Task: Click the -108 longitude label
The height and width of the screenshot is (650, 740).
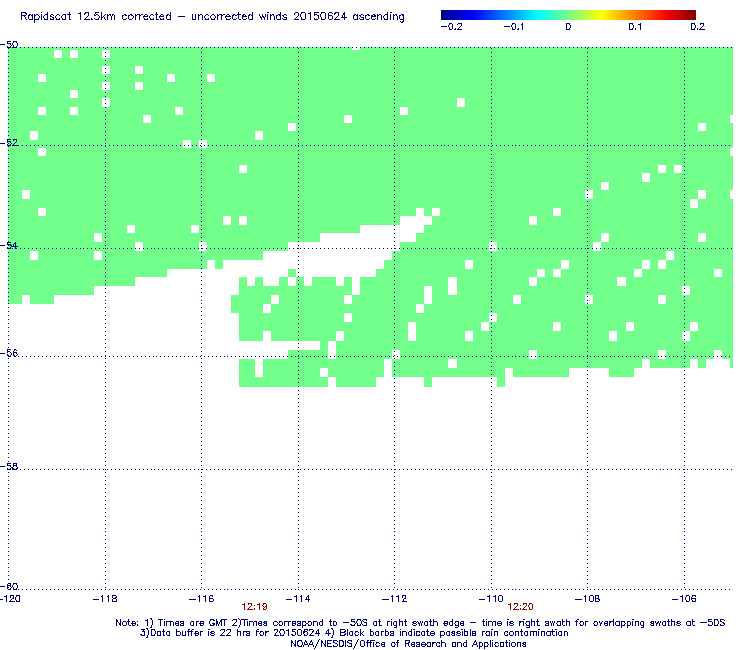Action: tap(588, 599)
